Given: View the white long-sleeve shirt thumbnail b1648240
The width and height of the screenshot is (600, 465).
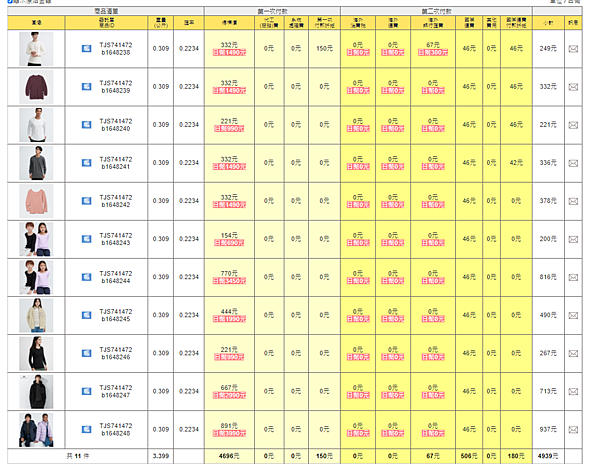Looking at the screenshot, I should tap(36, 125).
